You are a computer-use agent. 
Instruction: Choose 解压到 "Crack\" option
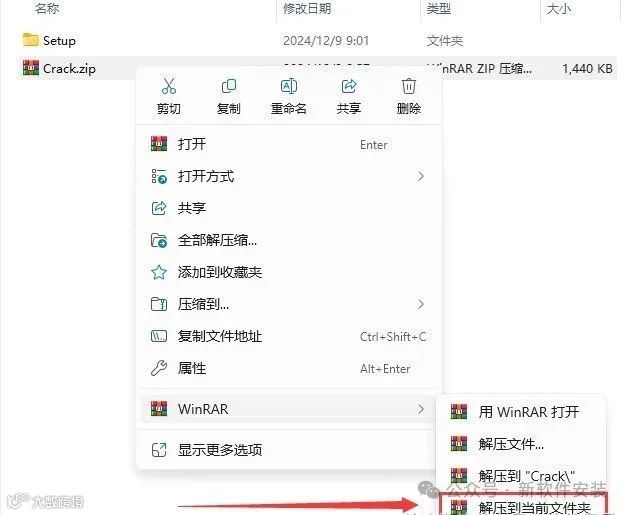coord(521,476)
